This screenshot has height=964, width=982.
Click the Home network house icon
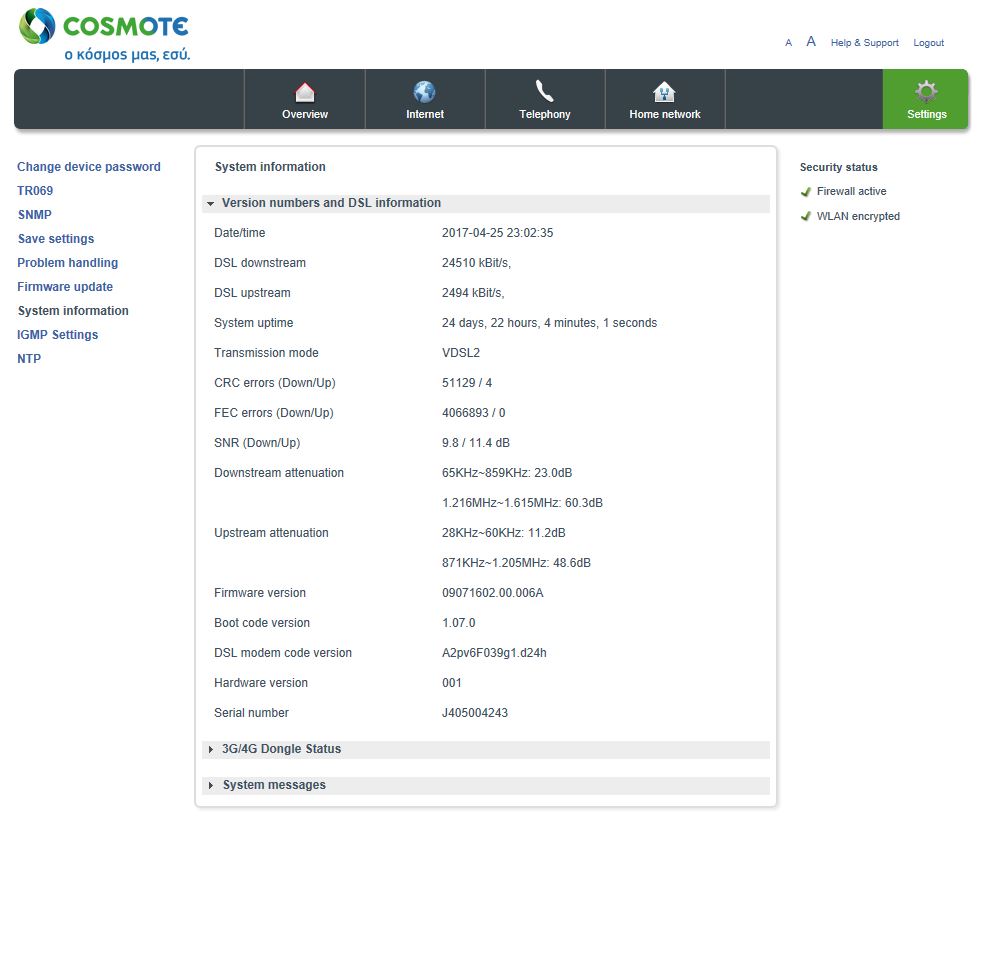tap(664, 92)
